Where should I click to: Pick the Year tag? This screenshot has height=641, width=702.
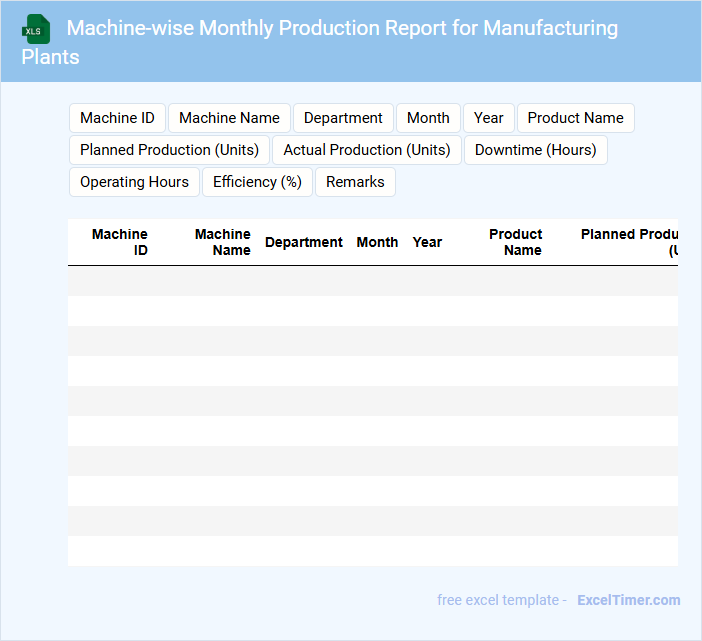coord(488,118)
